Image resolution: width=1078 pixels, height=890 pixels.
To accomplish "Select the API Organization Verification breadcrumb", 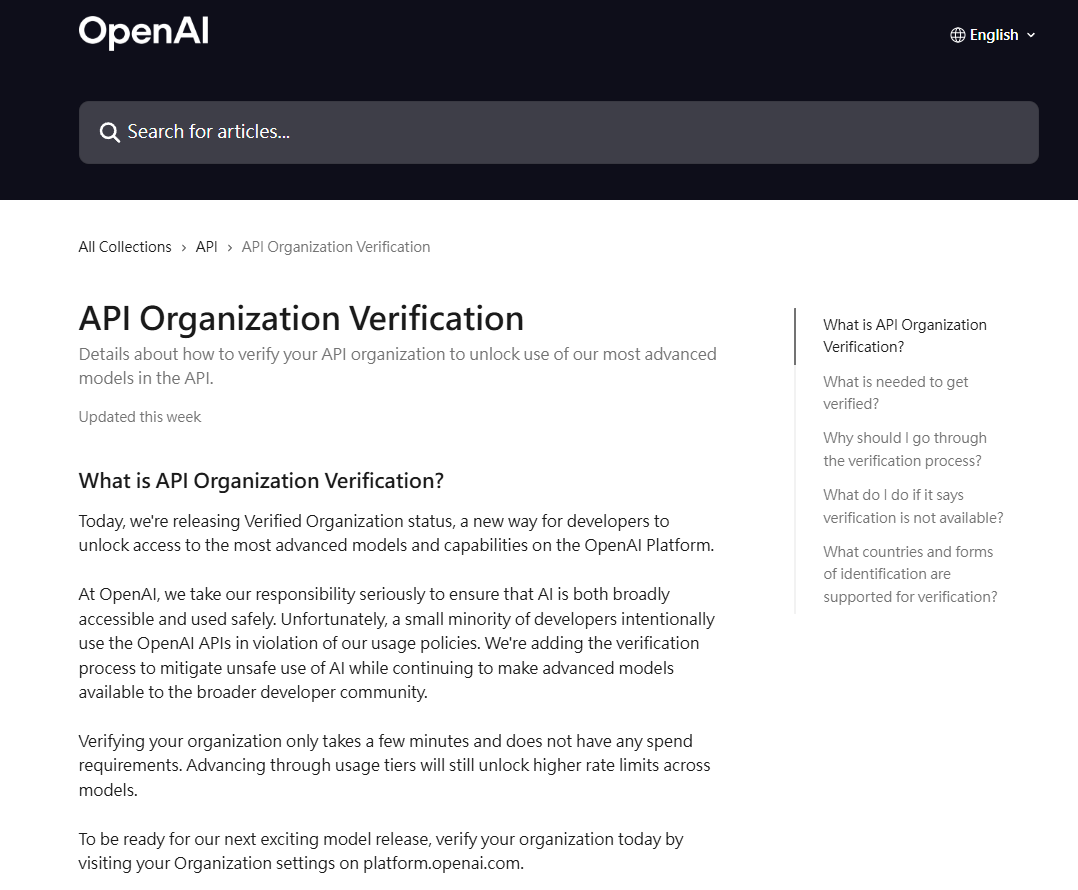I will click(x=336, y=247).
